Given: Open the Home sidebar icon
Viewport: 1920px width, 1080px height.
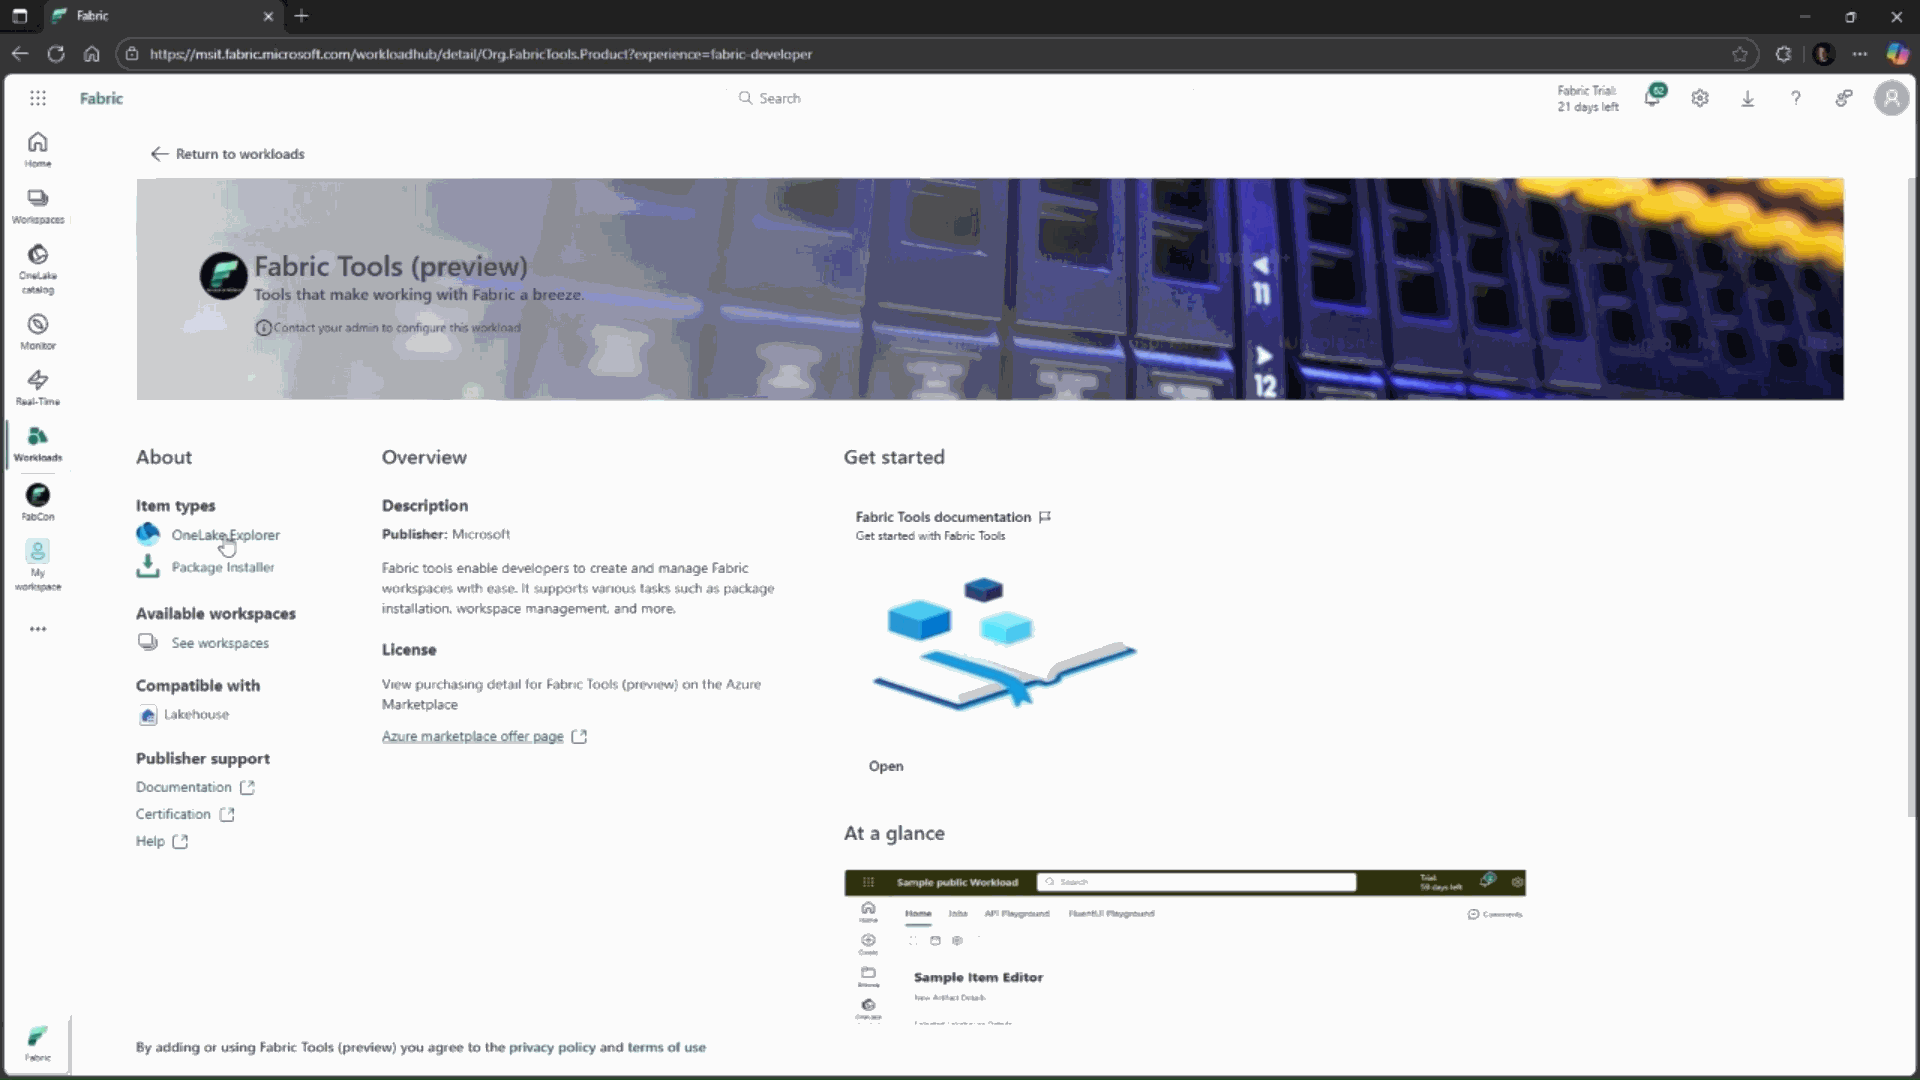Looking at the screenshot, I should pyautogui.click(x=38, y=149).
